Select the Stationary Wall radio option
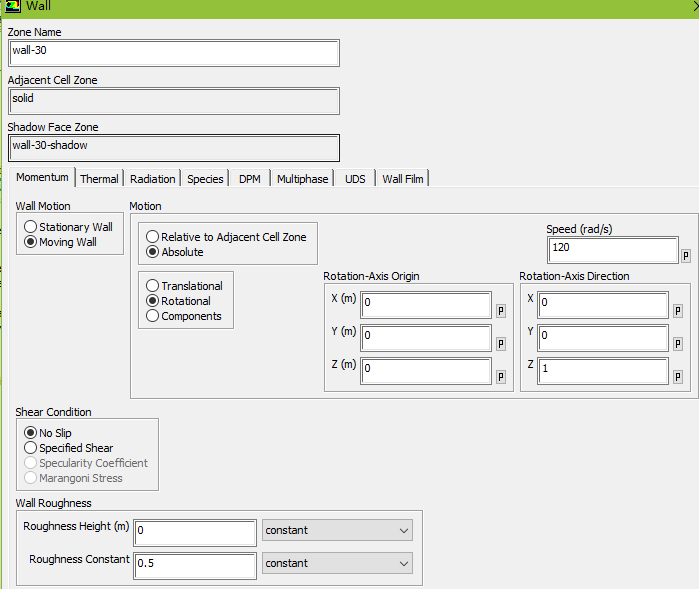 point(31,227)
